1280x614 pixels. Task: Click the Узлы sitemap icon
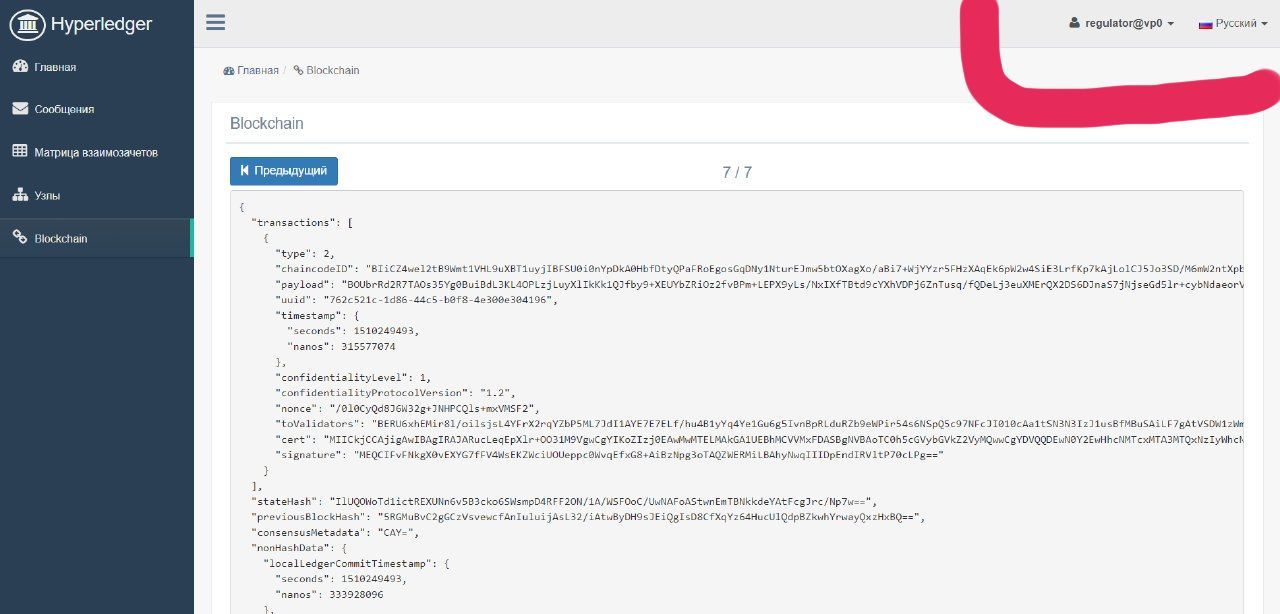click(x=19, y=194)
